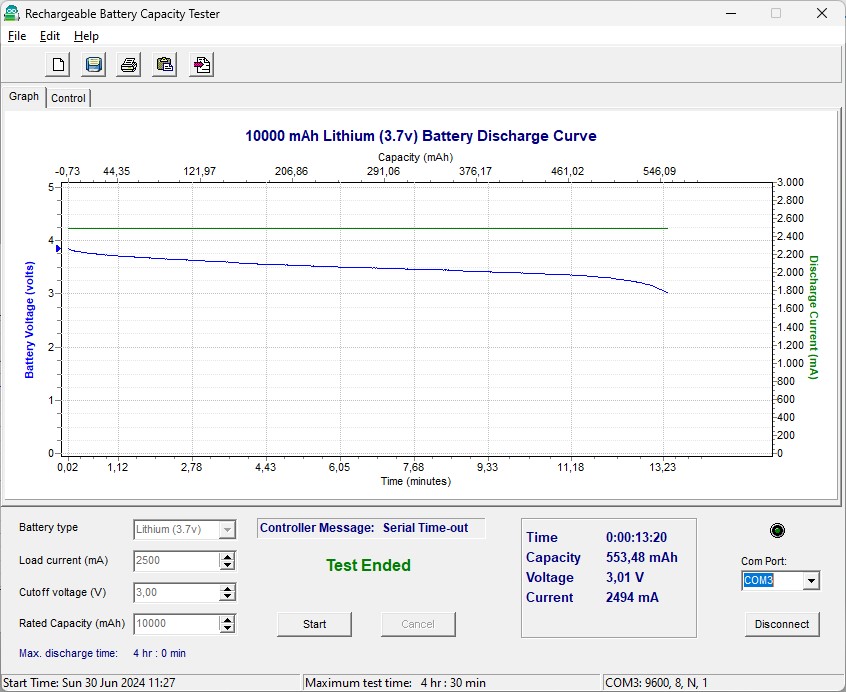The image size is (846, 692).
Task: Click the clipboard copy toolbar icon
Action: pyautogui.click(x=165, y=65)
